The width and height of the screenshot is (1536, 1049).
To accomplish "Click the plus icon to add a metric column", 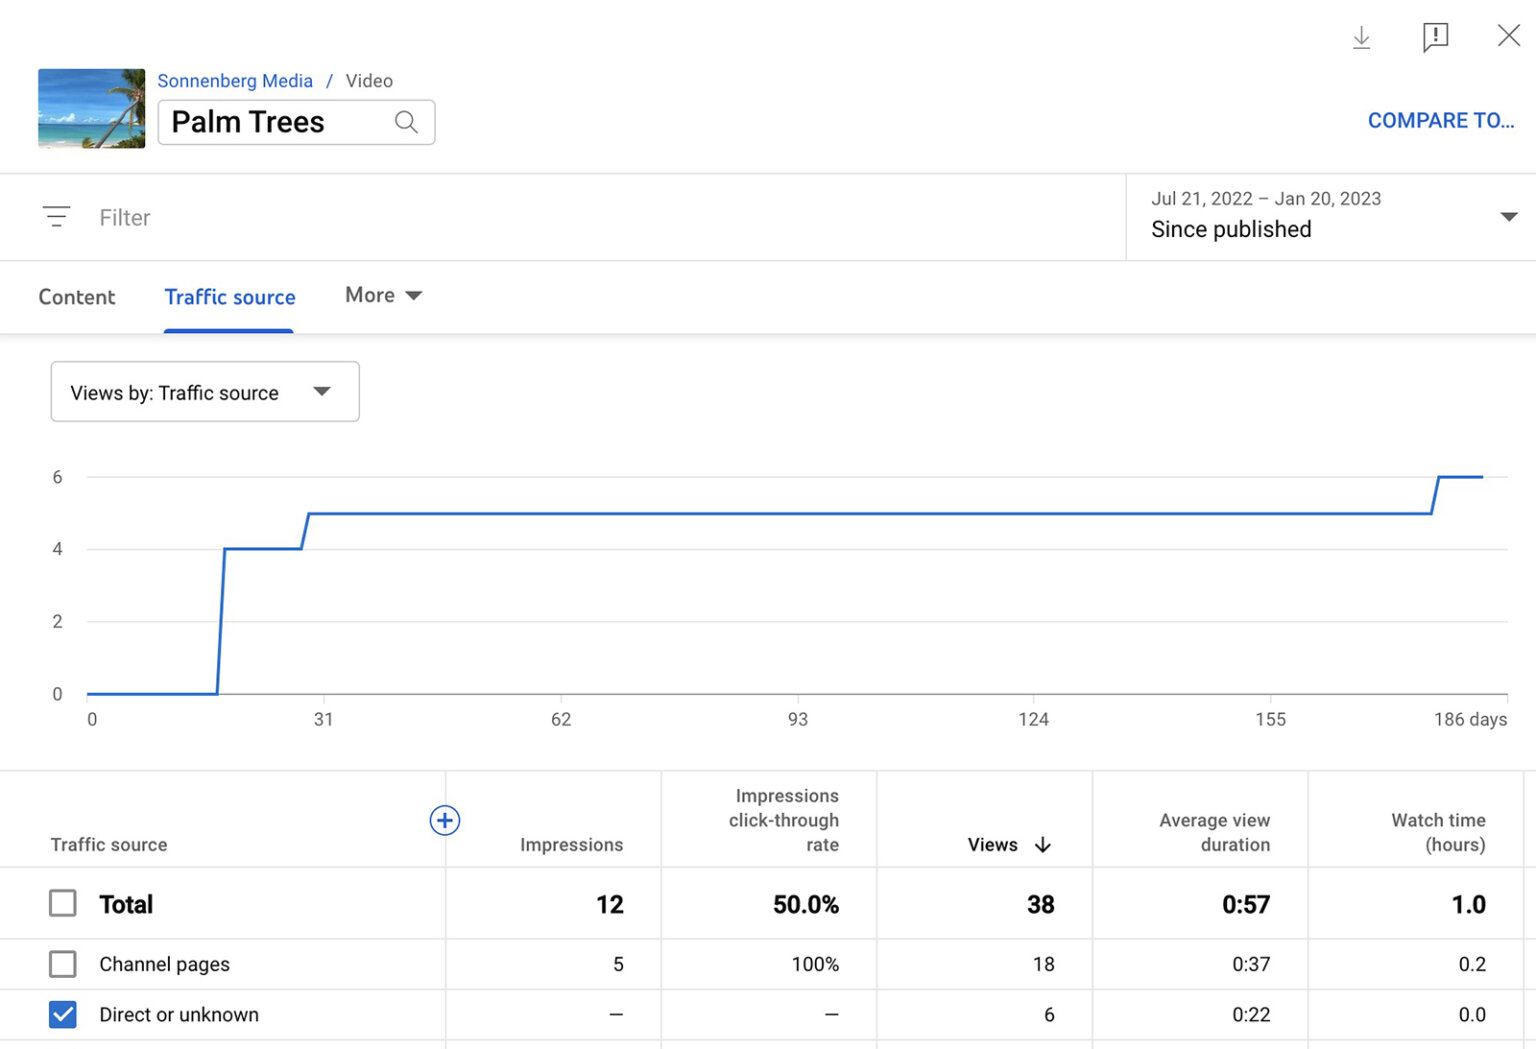I will point(445,820).
